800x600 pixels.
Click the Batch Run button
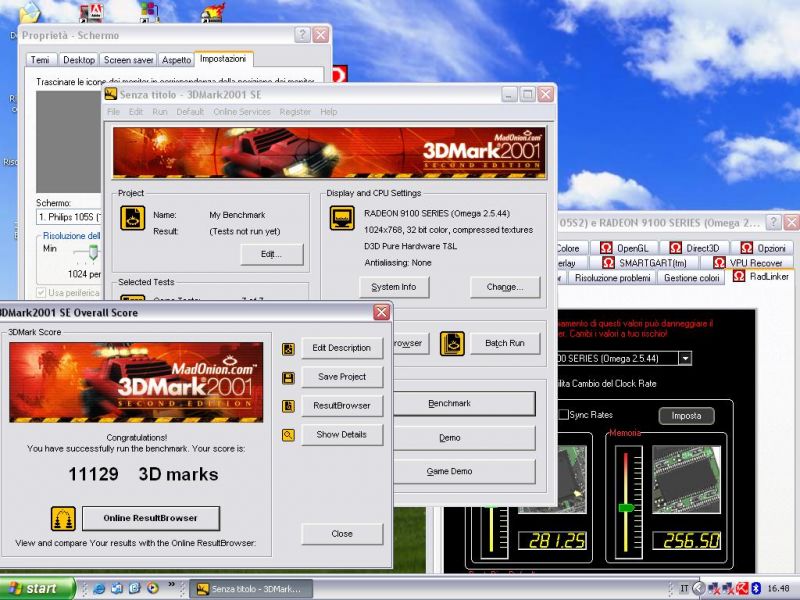click(505, 343)
